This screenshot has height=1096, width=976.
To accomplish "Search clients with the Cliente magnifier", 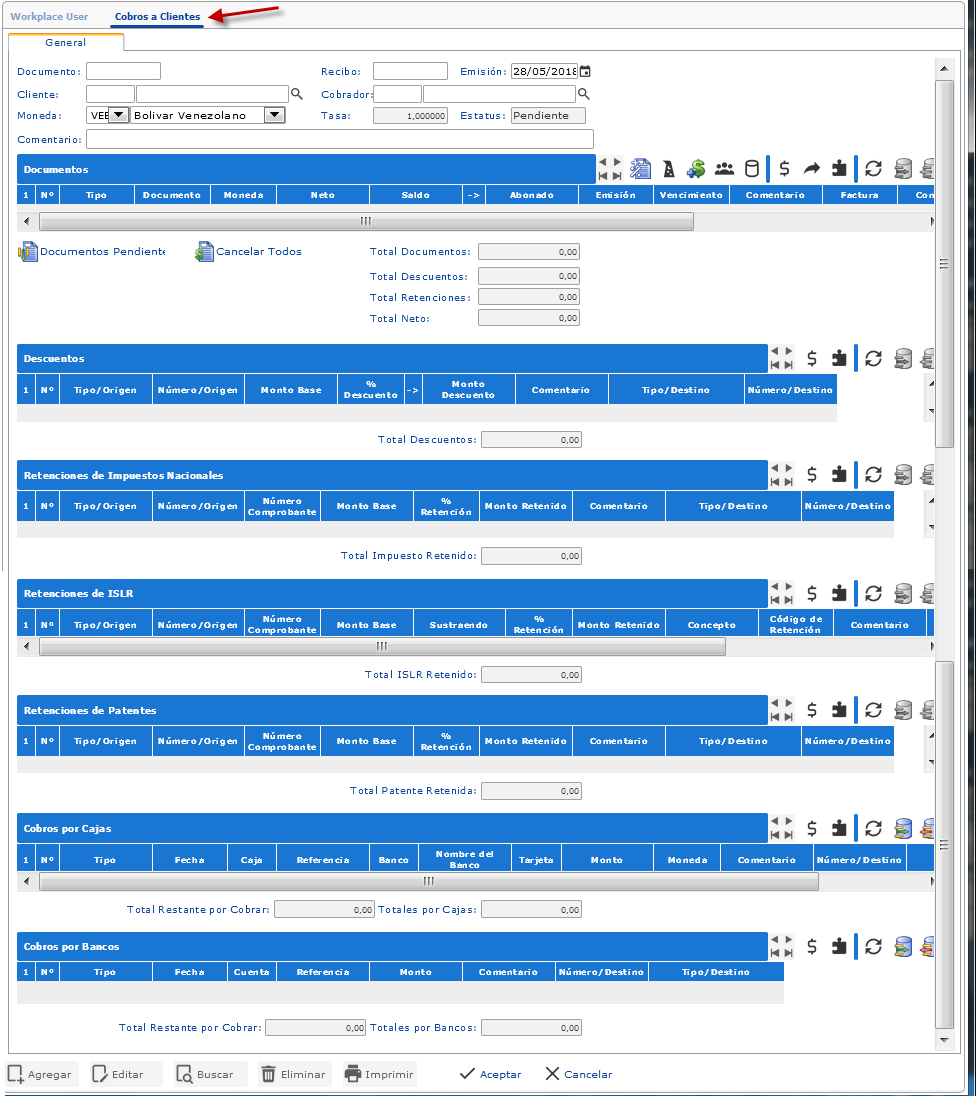I will point(296,94).
